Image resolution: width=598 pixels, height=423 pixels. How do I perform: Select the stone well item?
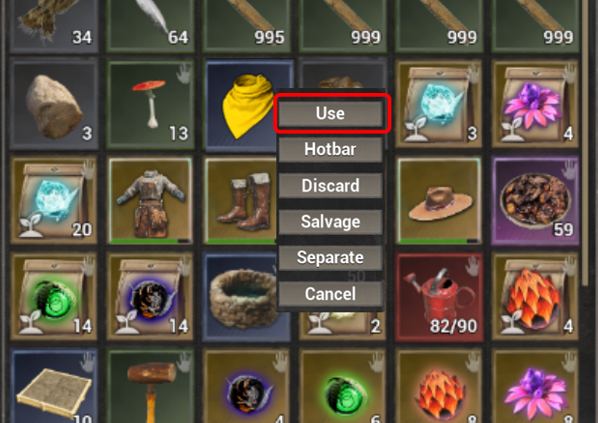242,296
